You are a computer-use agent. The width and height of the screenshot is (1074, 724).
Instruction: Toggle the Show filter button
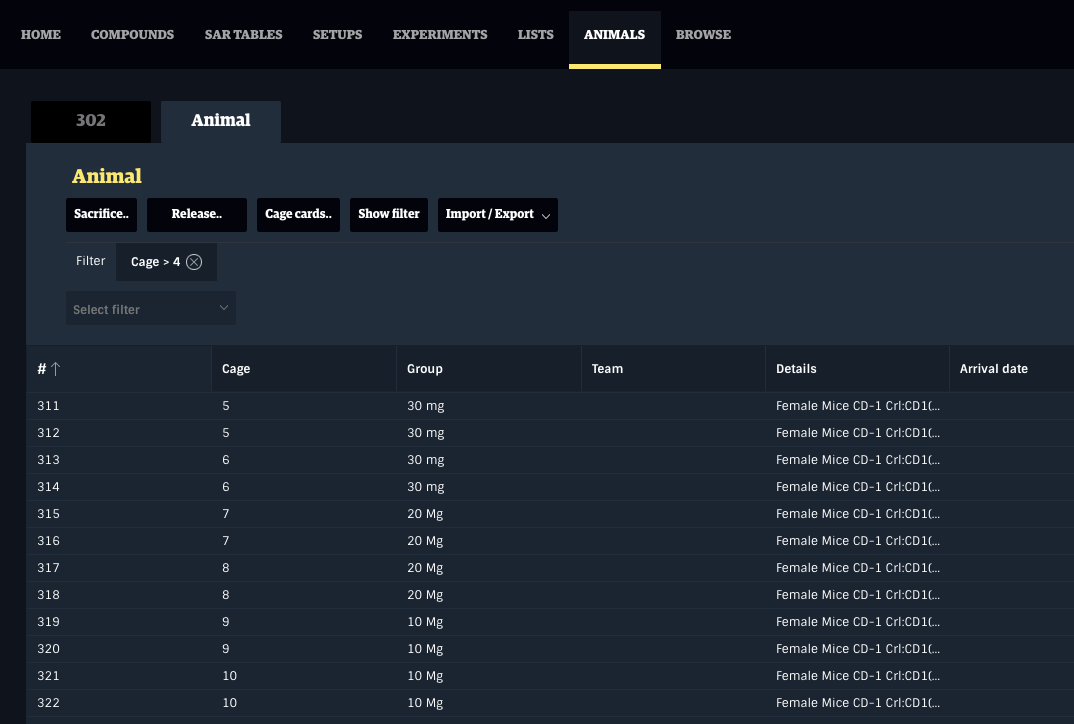389,214
